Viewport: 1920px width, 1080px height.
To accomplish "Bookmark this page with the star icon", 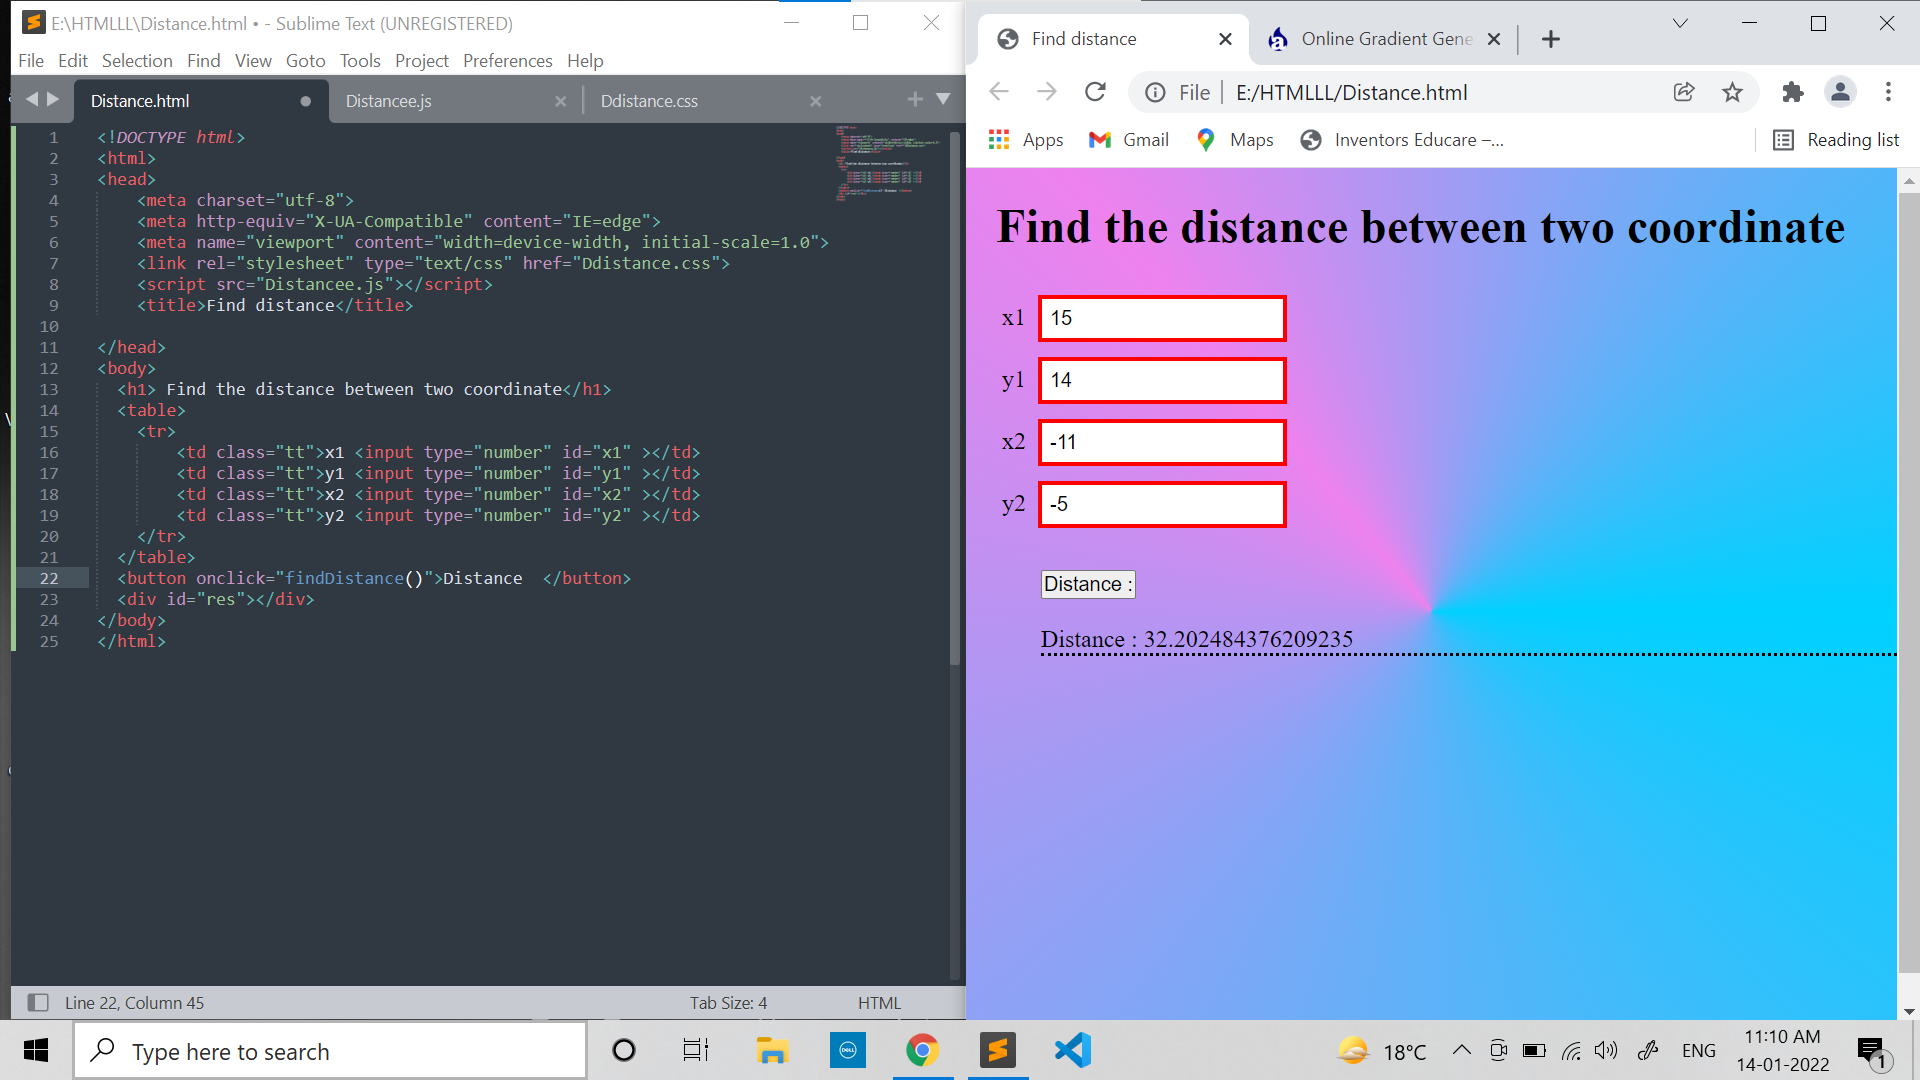I will point(1732,92).
